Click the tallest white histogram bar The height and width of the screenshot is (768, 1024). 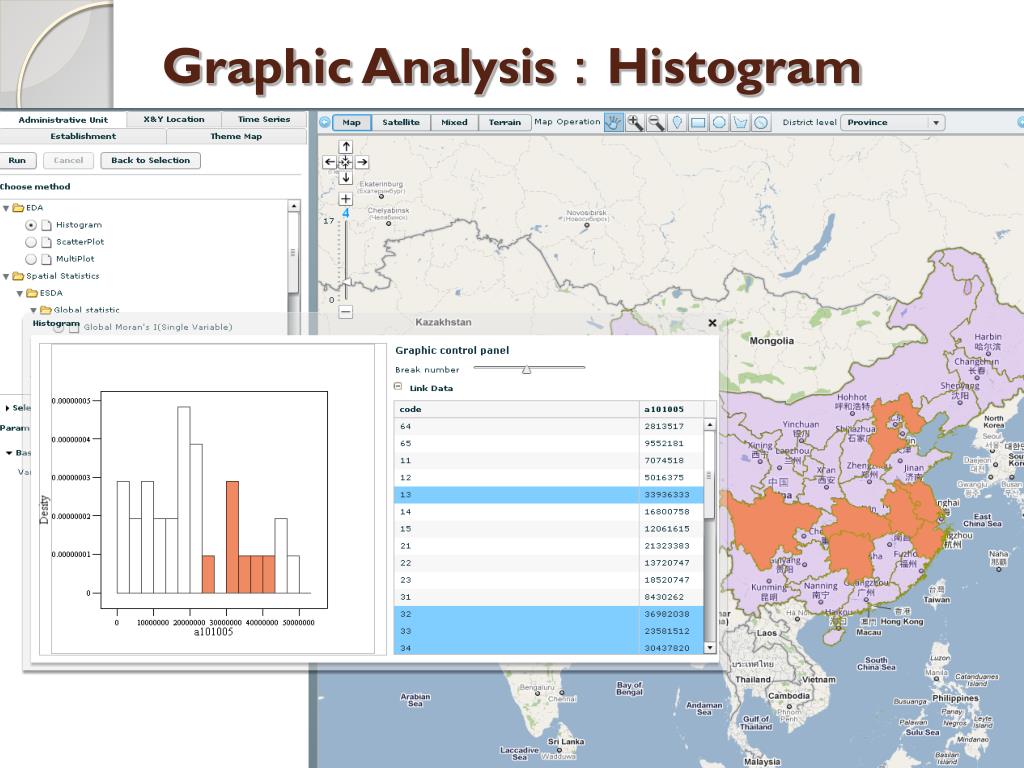(184, 500)
